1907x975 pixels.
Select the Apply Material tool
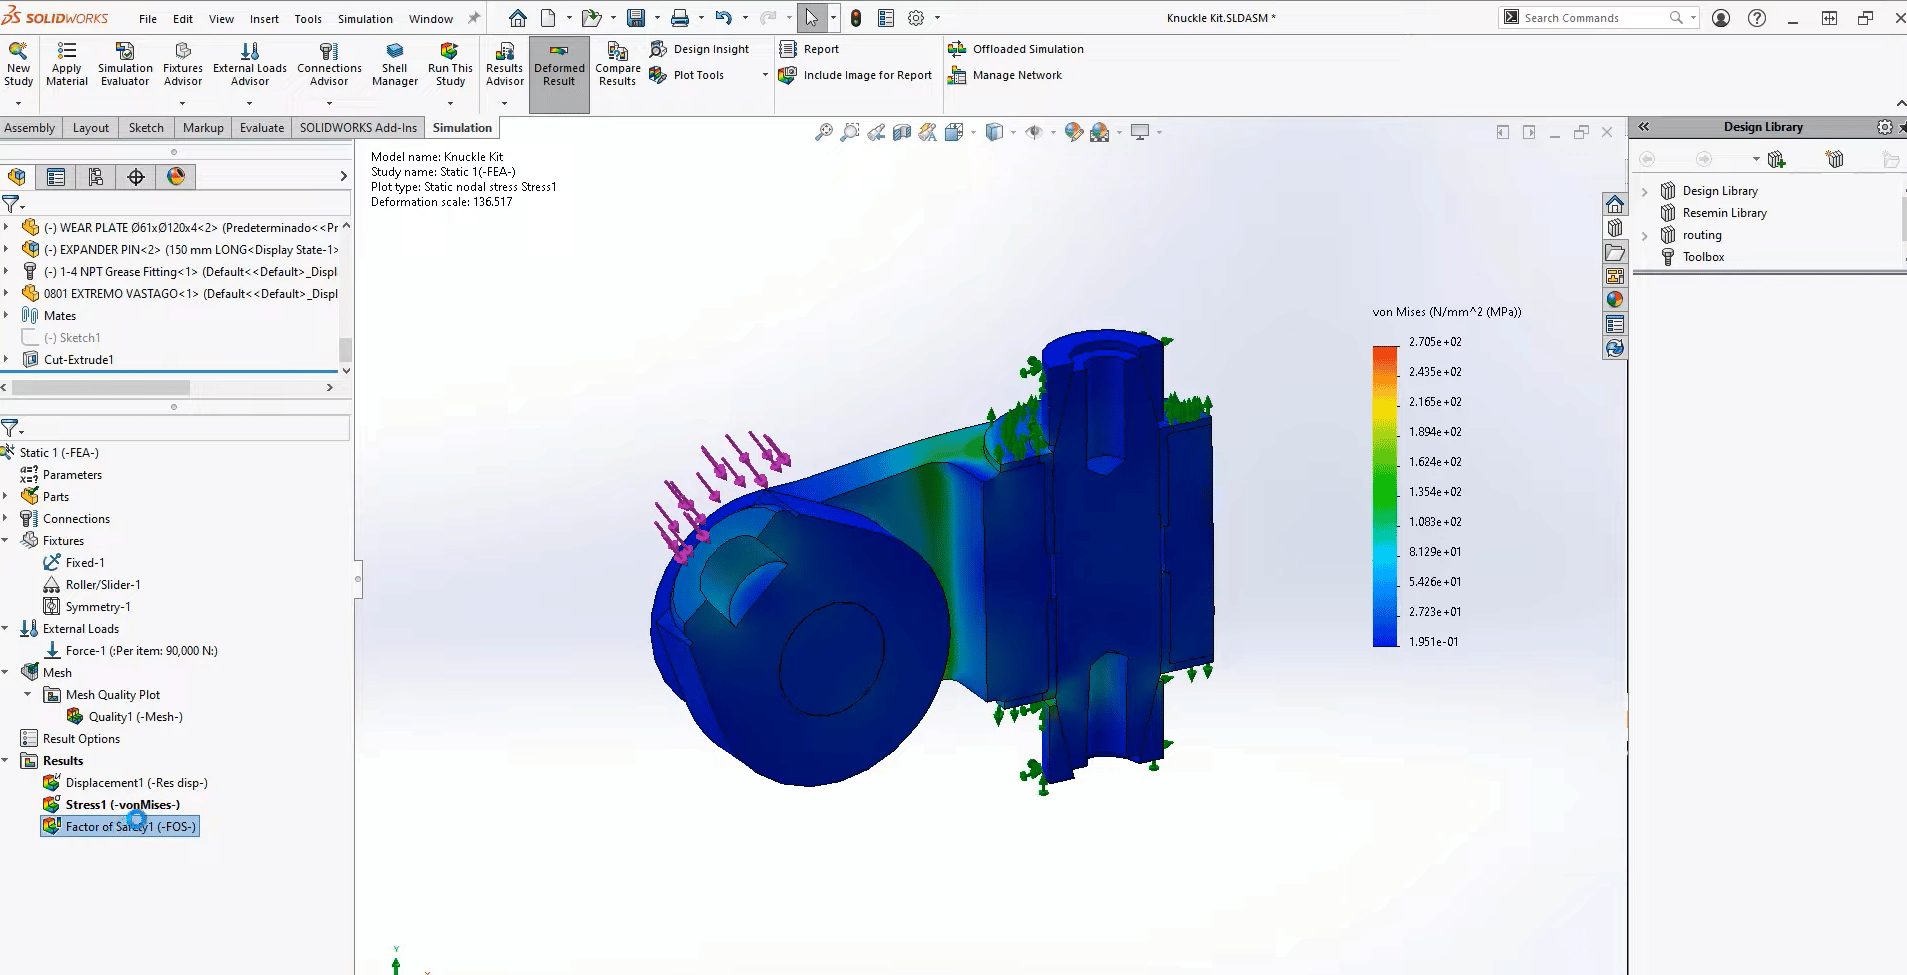tap(67, 63)
